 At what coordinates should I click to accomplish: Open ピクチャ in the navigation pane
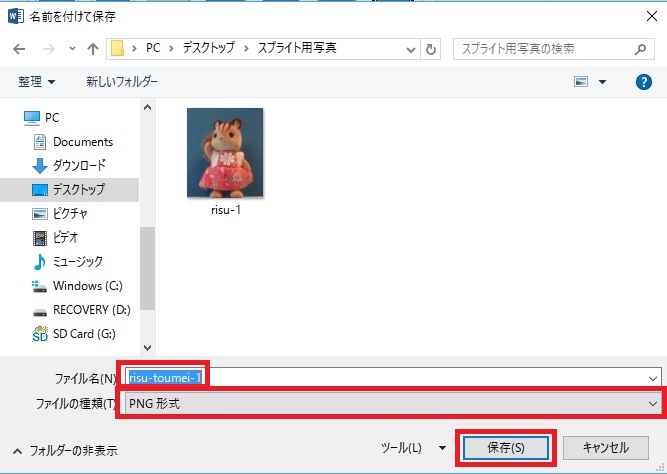click(x=70, y=213)
